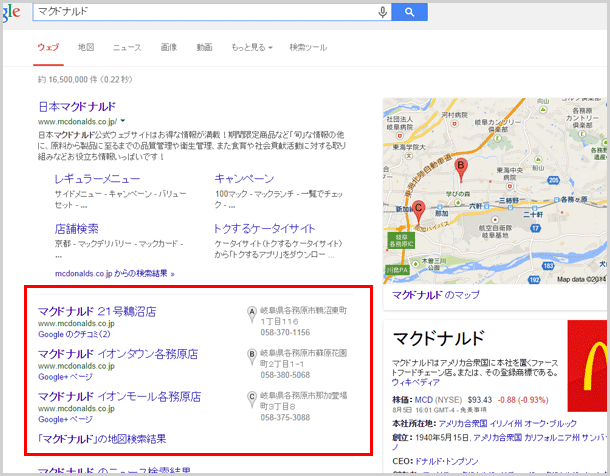Open the ニュース tab
610x476 pixels.
pyautogui.click(x=127, y=47)
